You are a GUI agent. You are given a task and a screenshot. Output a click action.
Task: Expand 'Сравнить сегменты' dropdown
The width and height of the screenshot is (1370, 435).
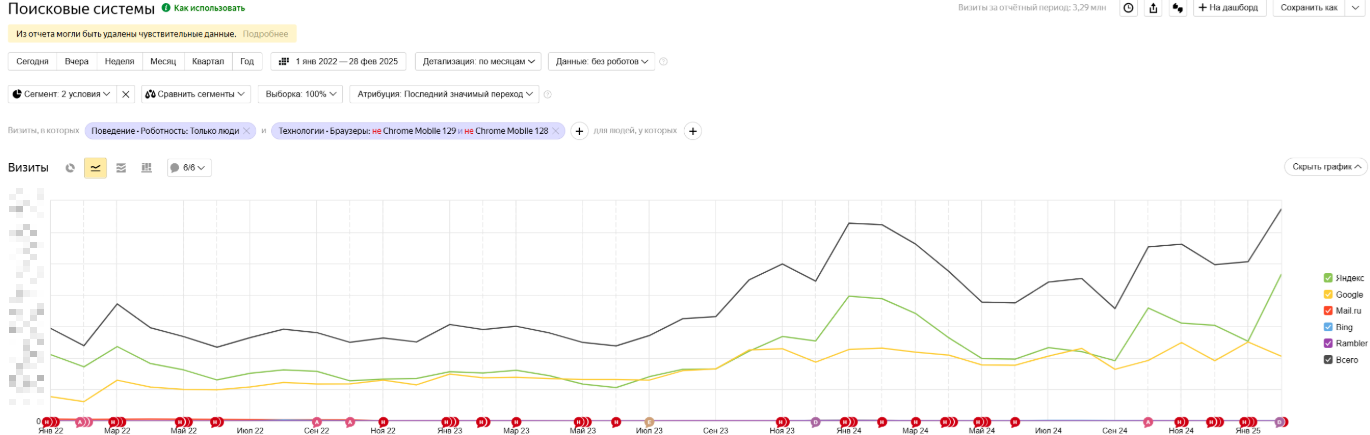click(196, 94)
